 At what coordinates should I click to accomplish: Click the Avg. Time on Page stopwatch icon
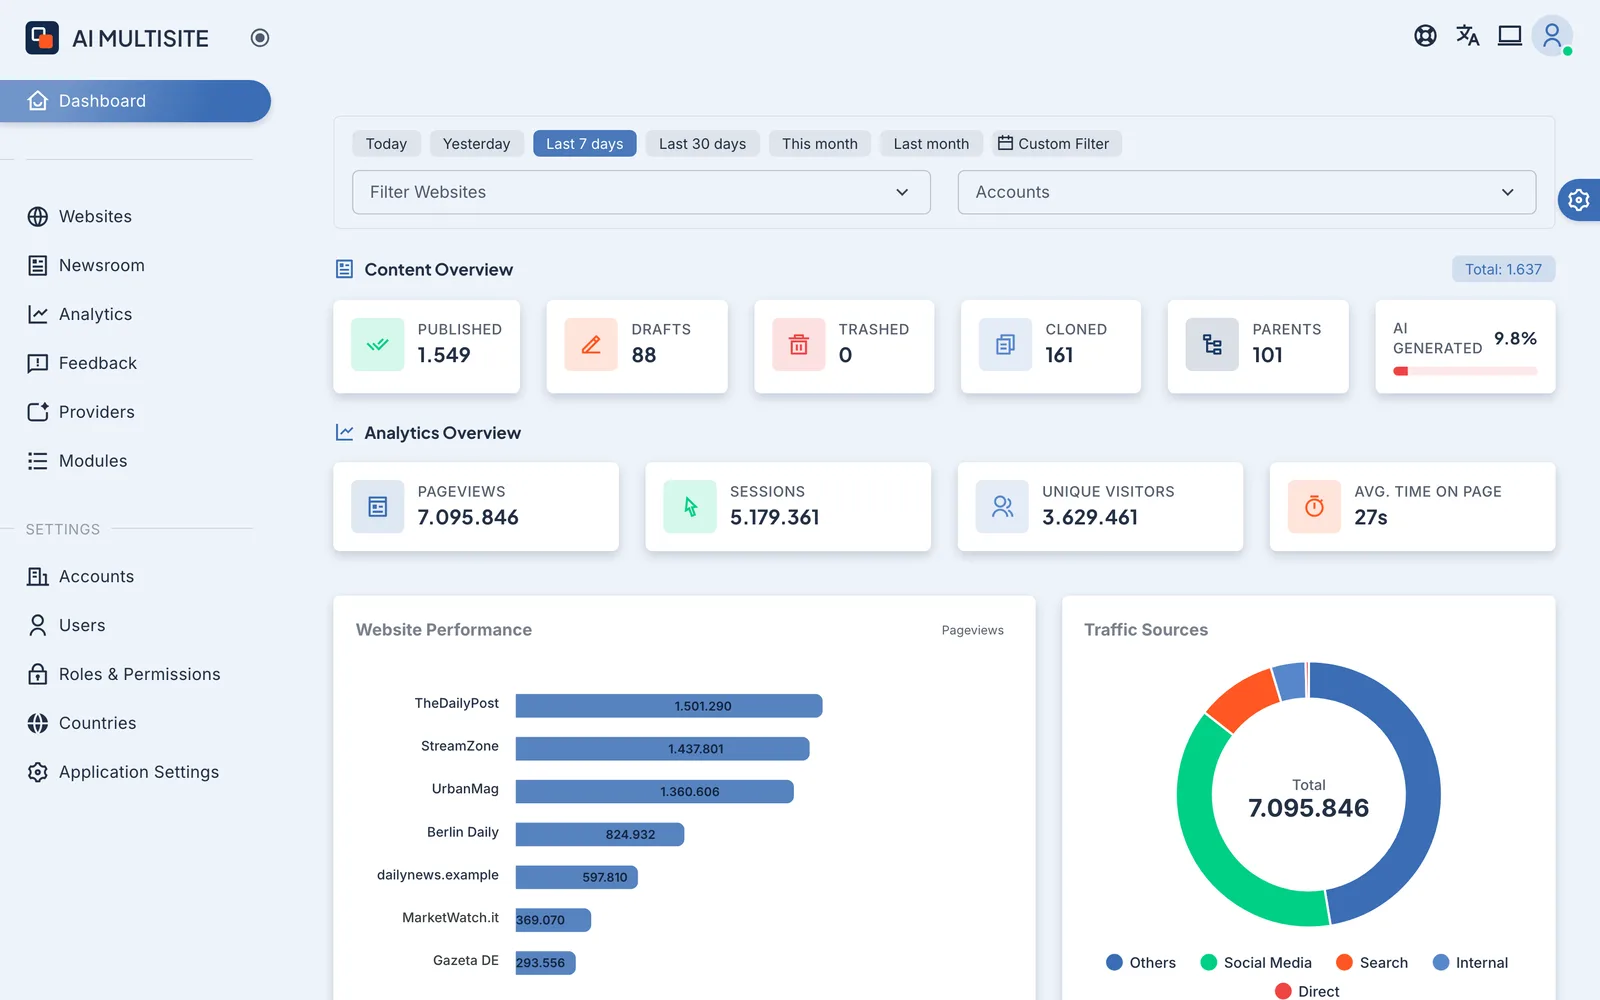coord(1314,507)
